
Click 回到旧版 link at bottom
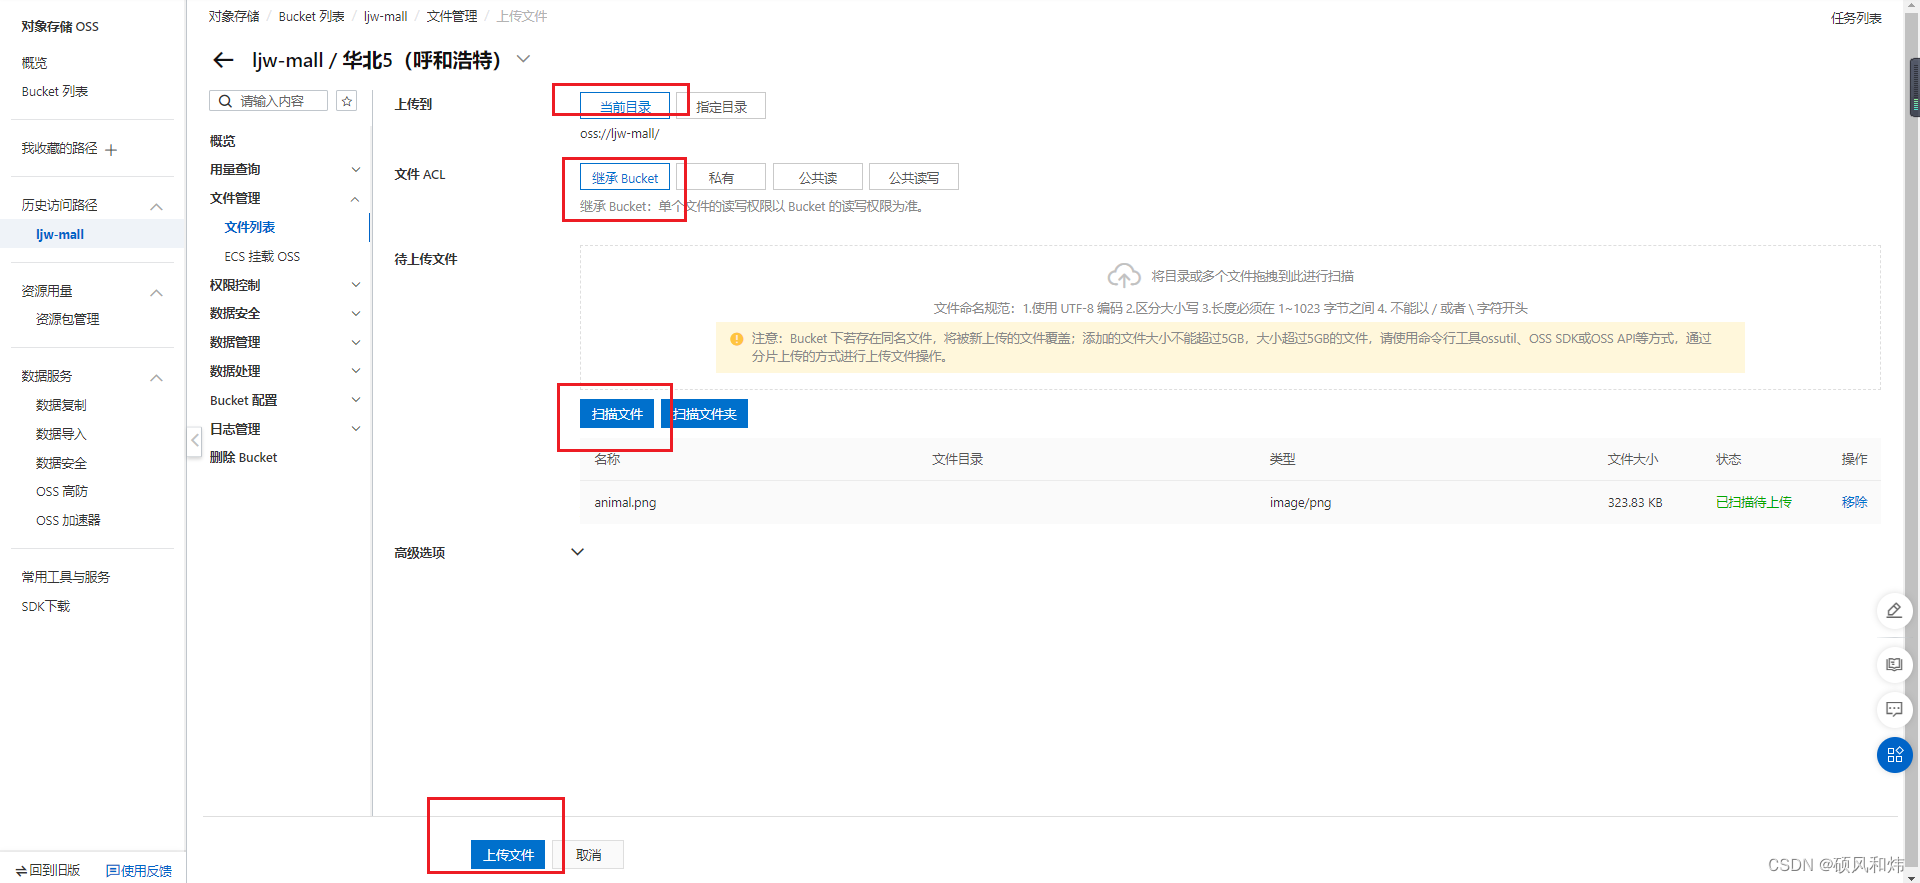tap(48, 870)
